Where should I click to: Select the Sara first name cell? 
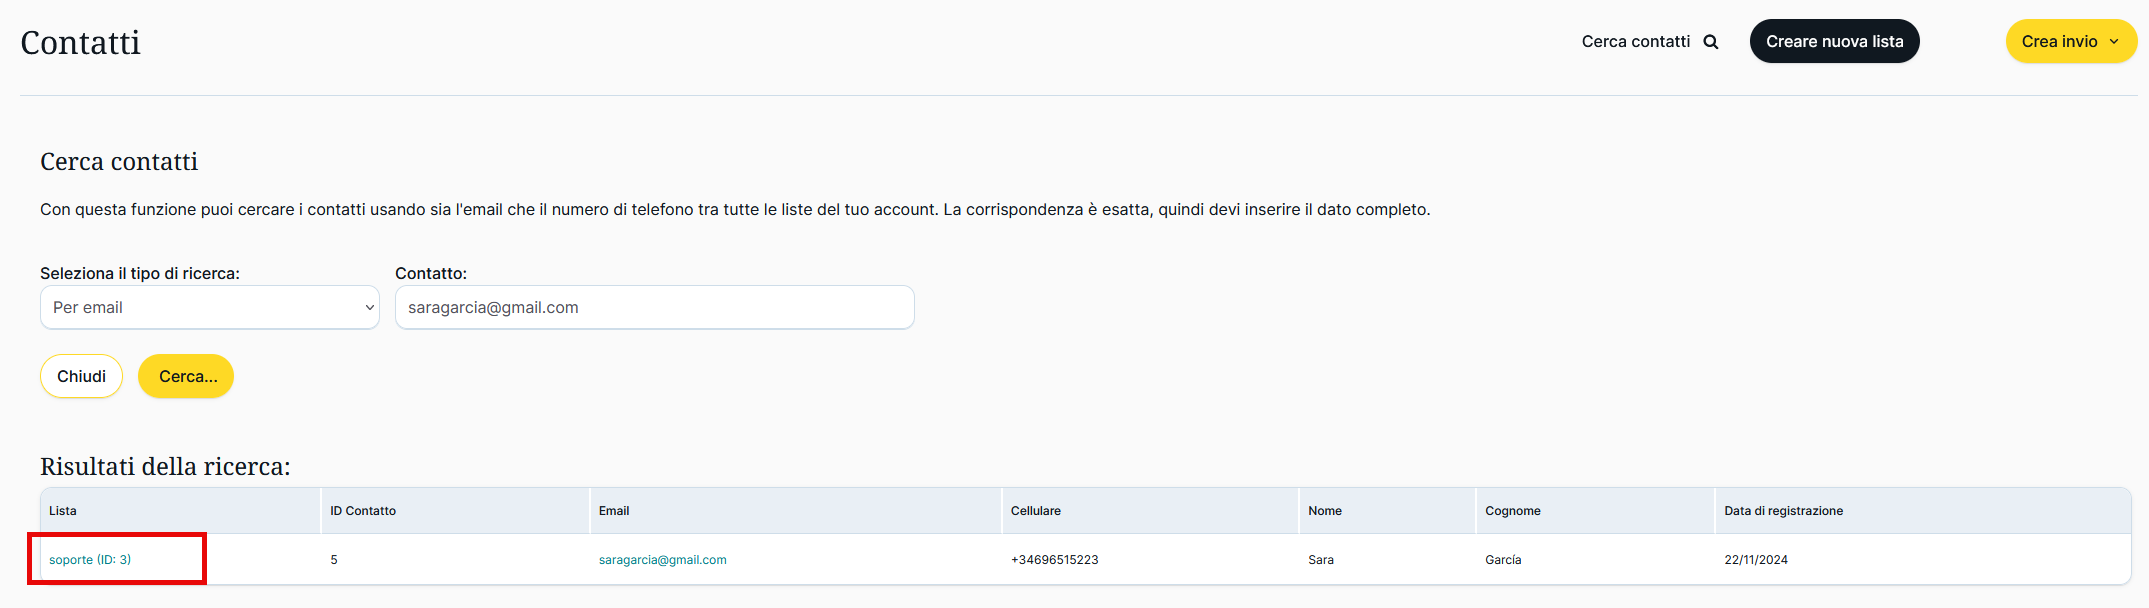(1321, 560)
